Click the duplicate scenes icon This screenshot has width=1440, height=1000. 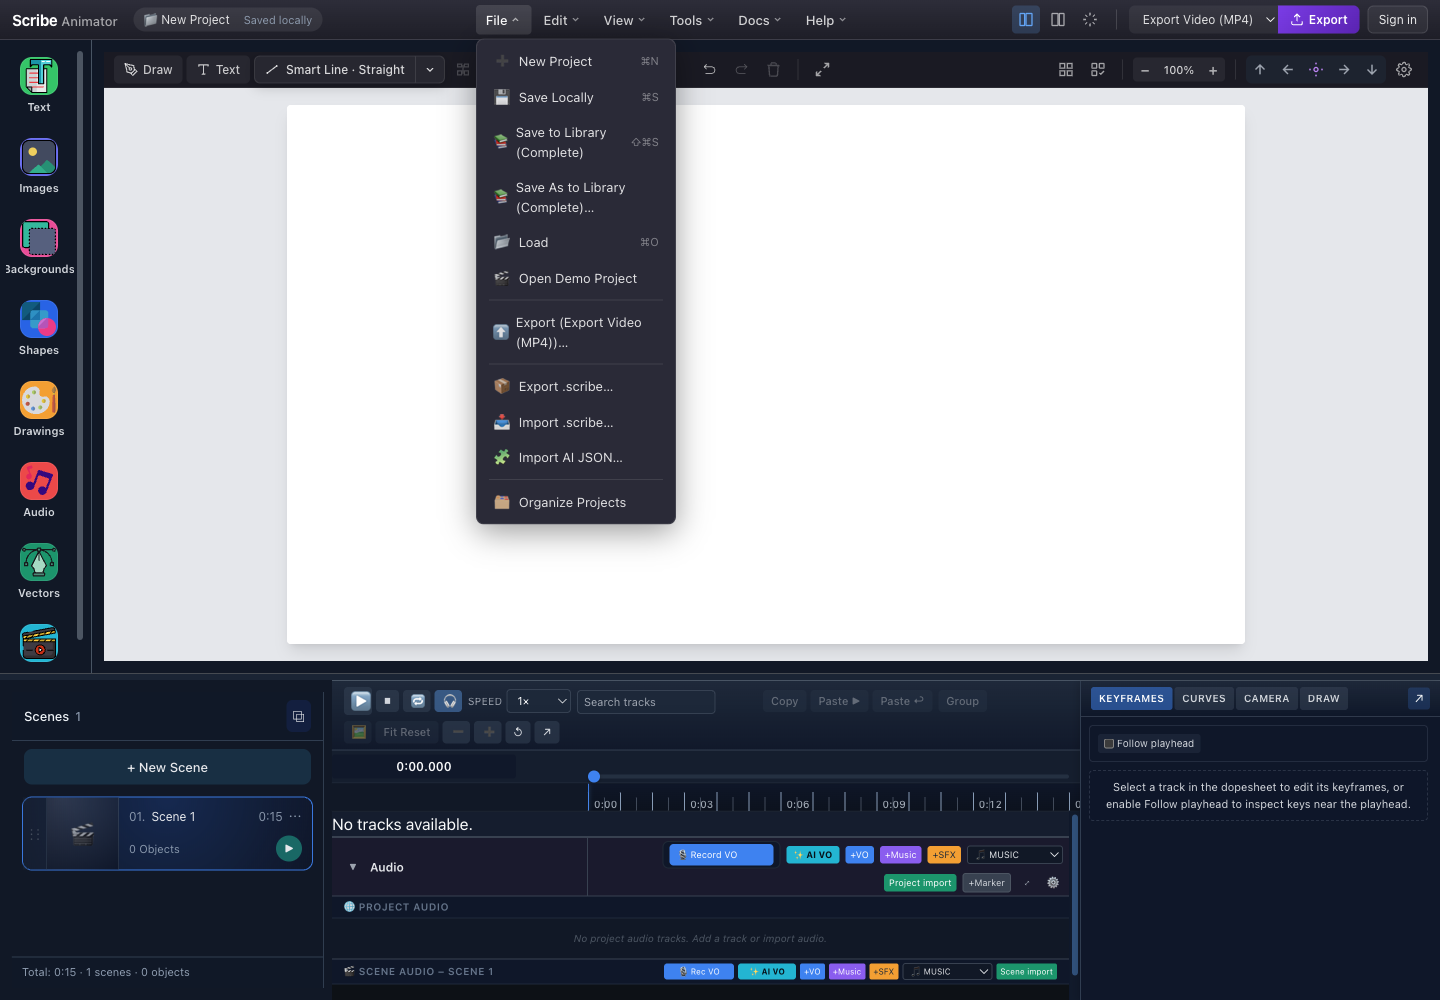click(x=298, y=716)
